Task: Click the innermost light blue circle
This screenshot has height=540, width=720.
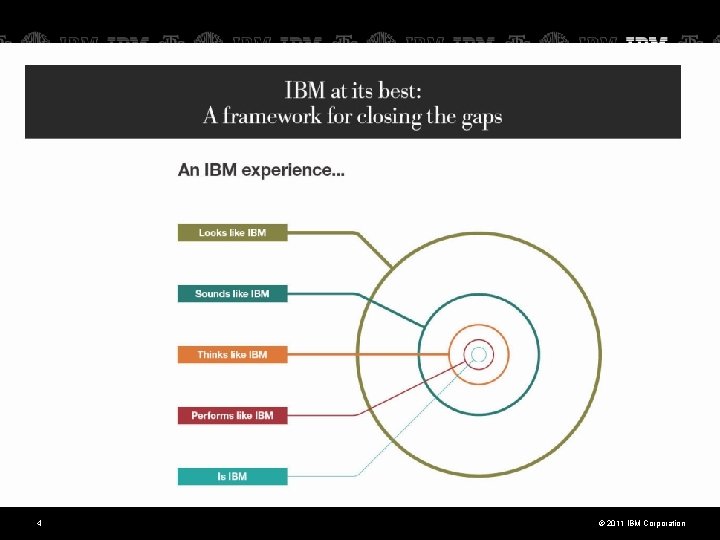Action: pyautogui.click(x=479, y=354)
